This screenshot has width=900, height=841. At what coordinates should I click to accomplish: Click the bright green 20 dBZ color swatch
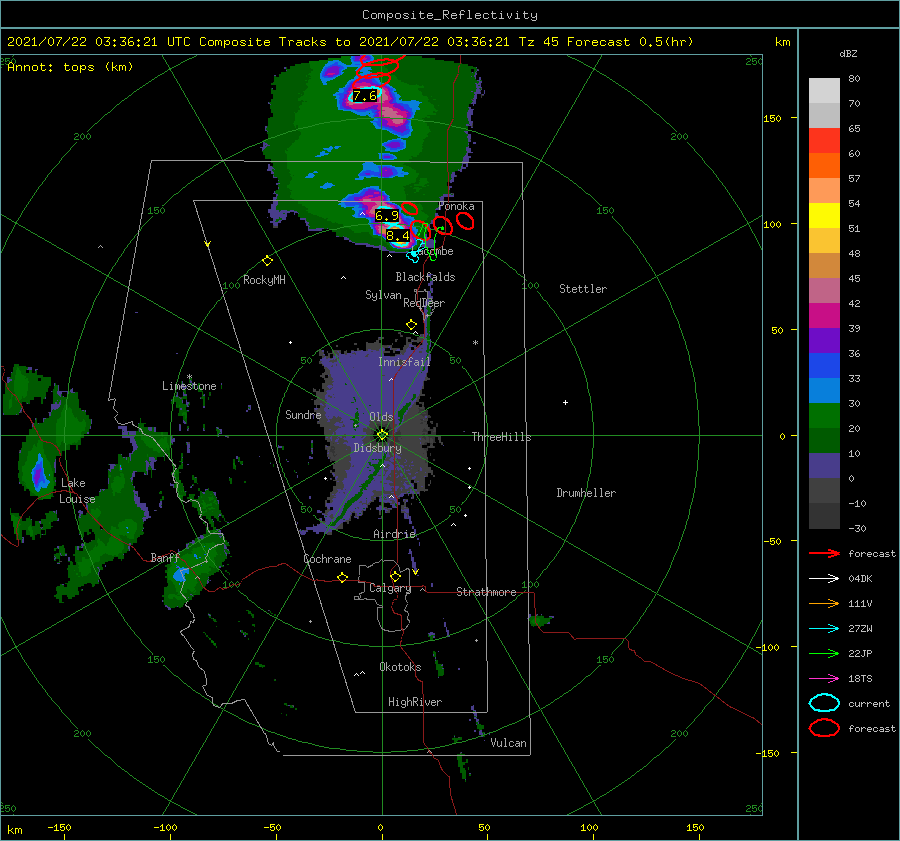tap(824, 416)
